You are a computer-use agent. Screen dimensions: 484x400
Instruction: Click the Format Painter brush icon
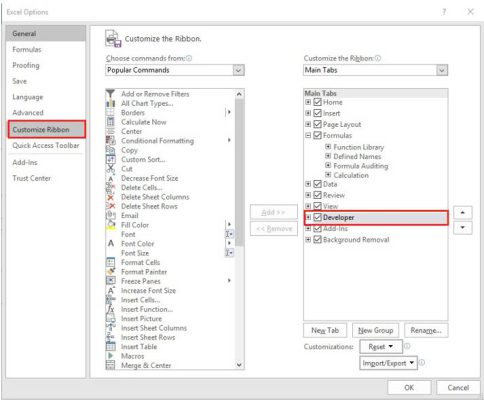pos(110,272)
